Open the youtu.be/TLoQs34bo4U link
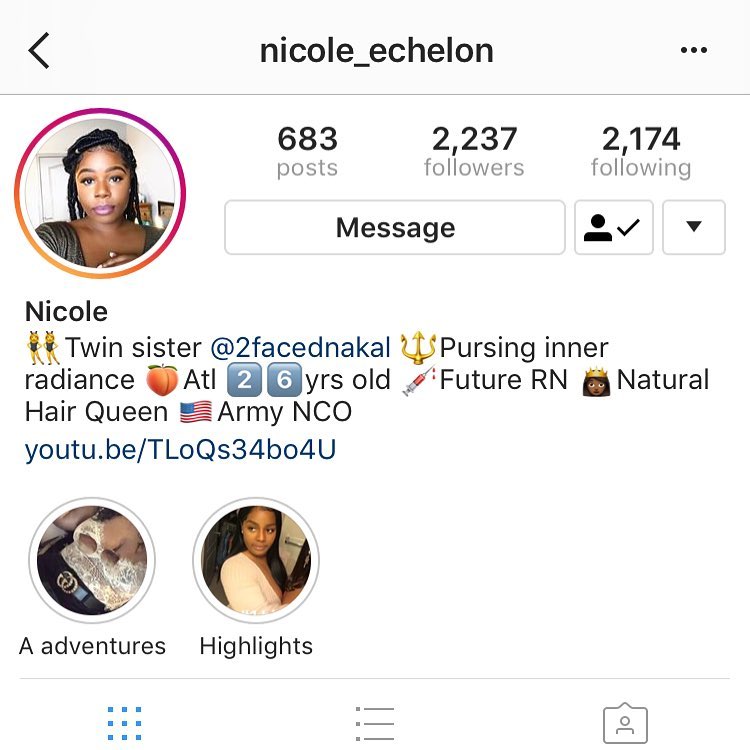 180,449
